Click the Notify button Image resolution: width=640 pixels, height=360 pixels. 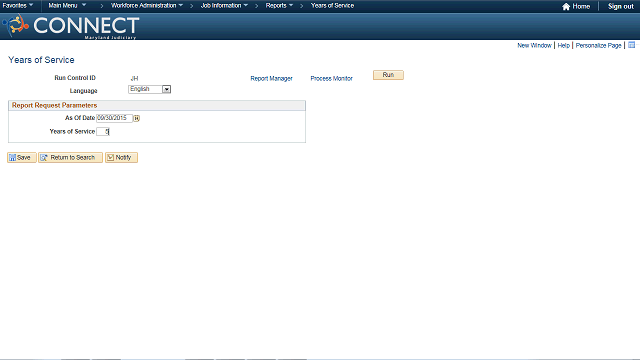point(121,158)
